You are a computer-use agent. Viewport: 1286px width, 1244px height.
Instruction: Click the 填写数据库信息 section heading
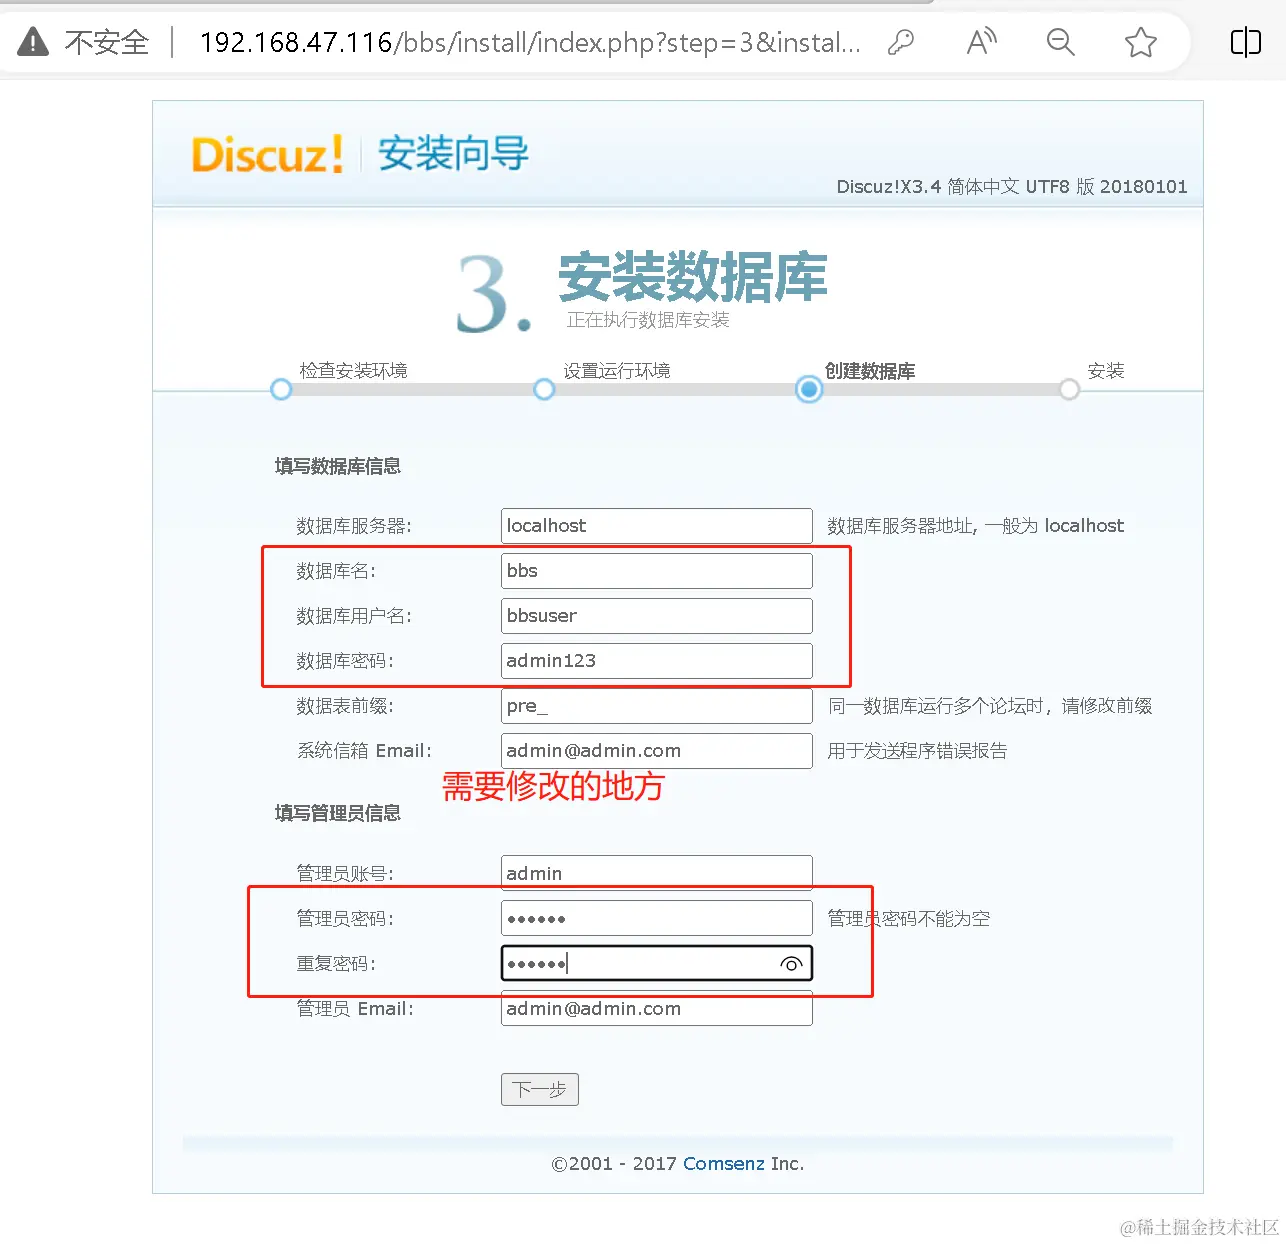click(338, 466)
